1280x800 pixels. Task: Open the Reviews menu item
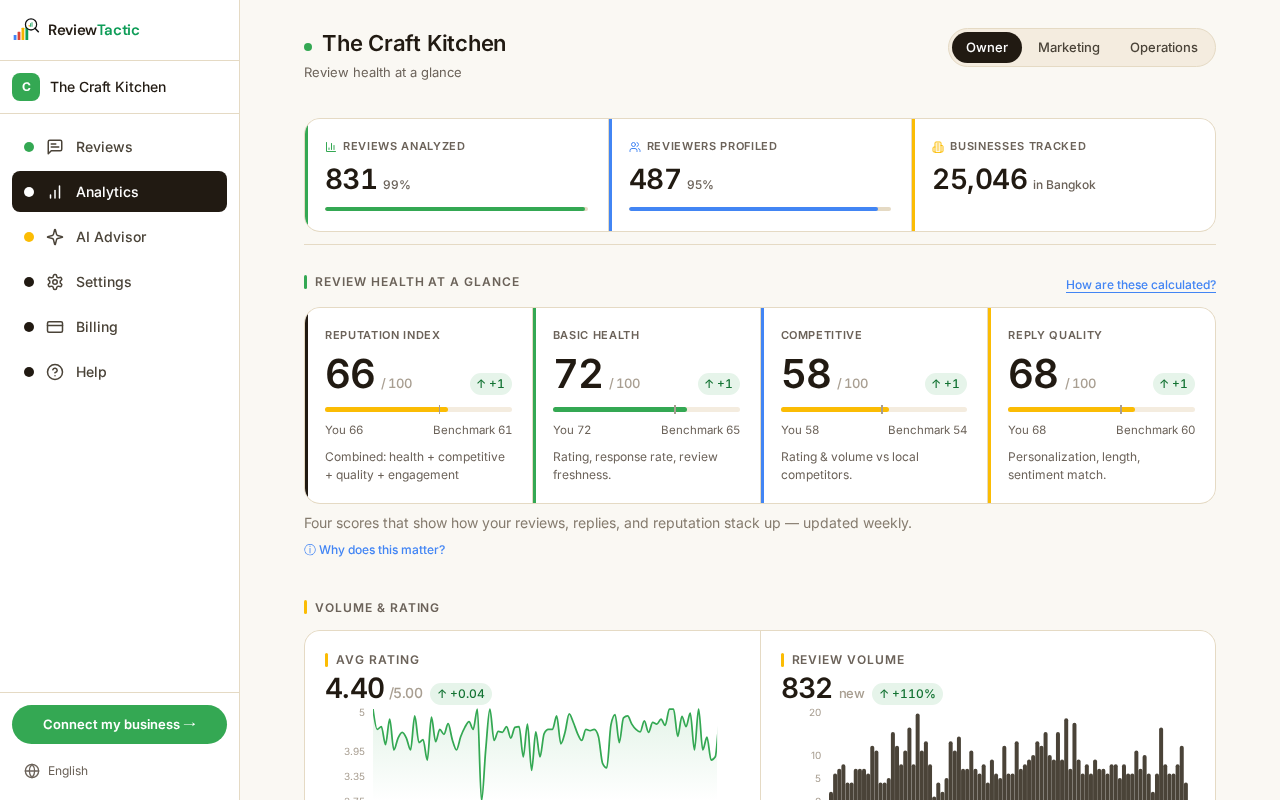point(120,147)
